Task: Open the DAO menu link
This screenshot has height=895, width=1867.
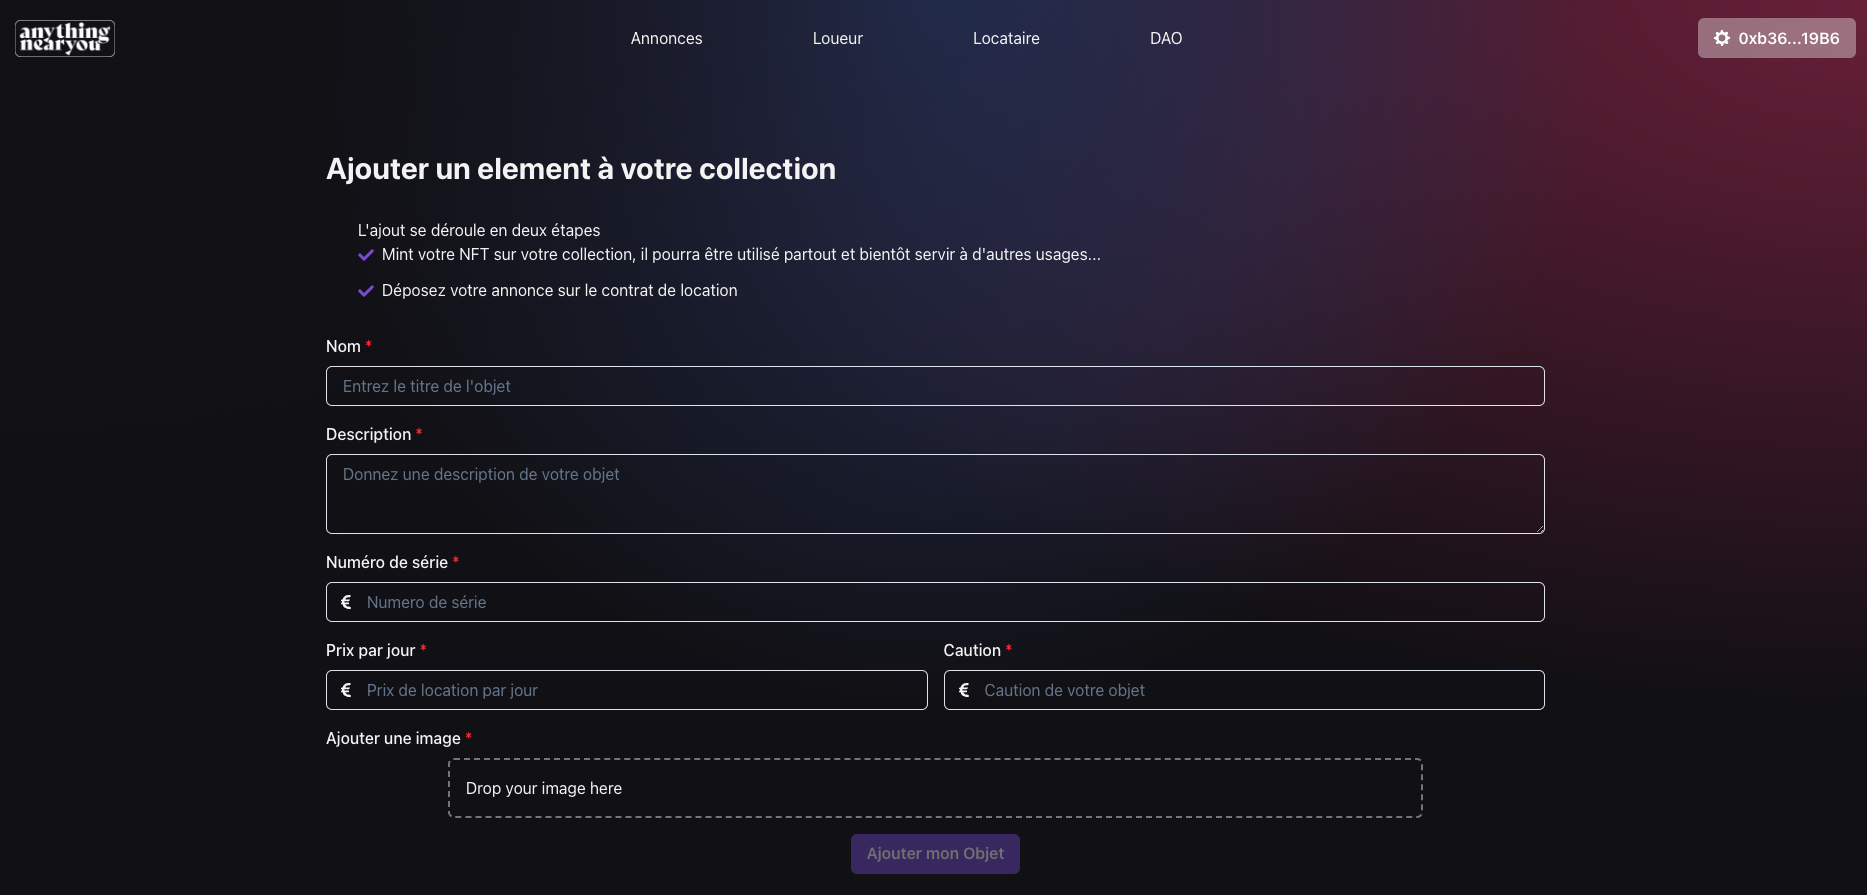Action: 1166,38
